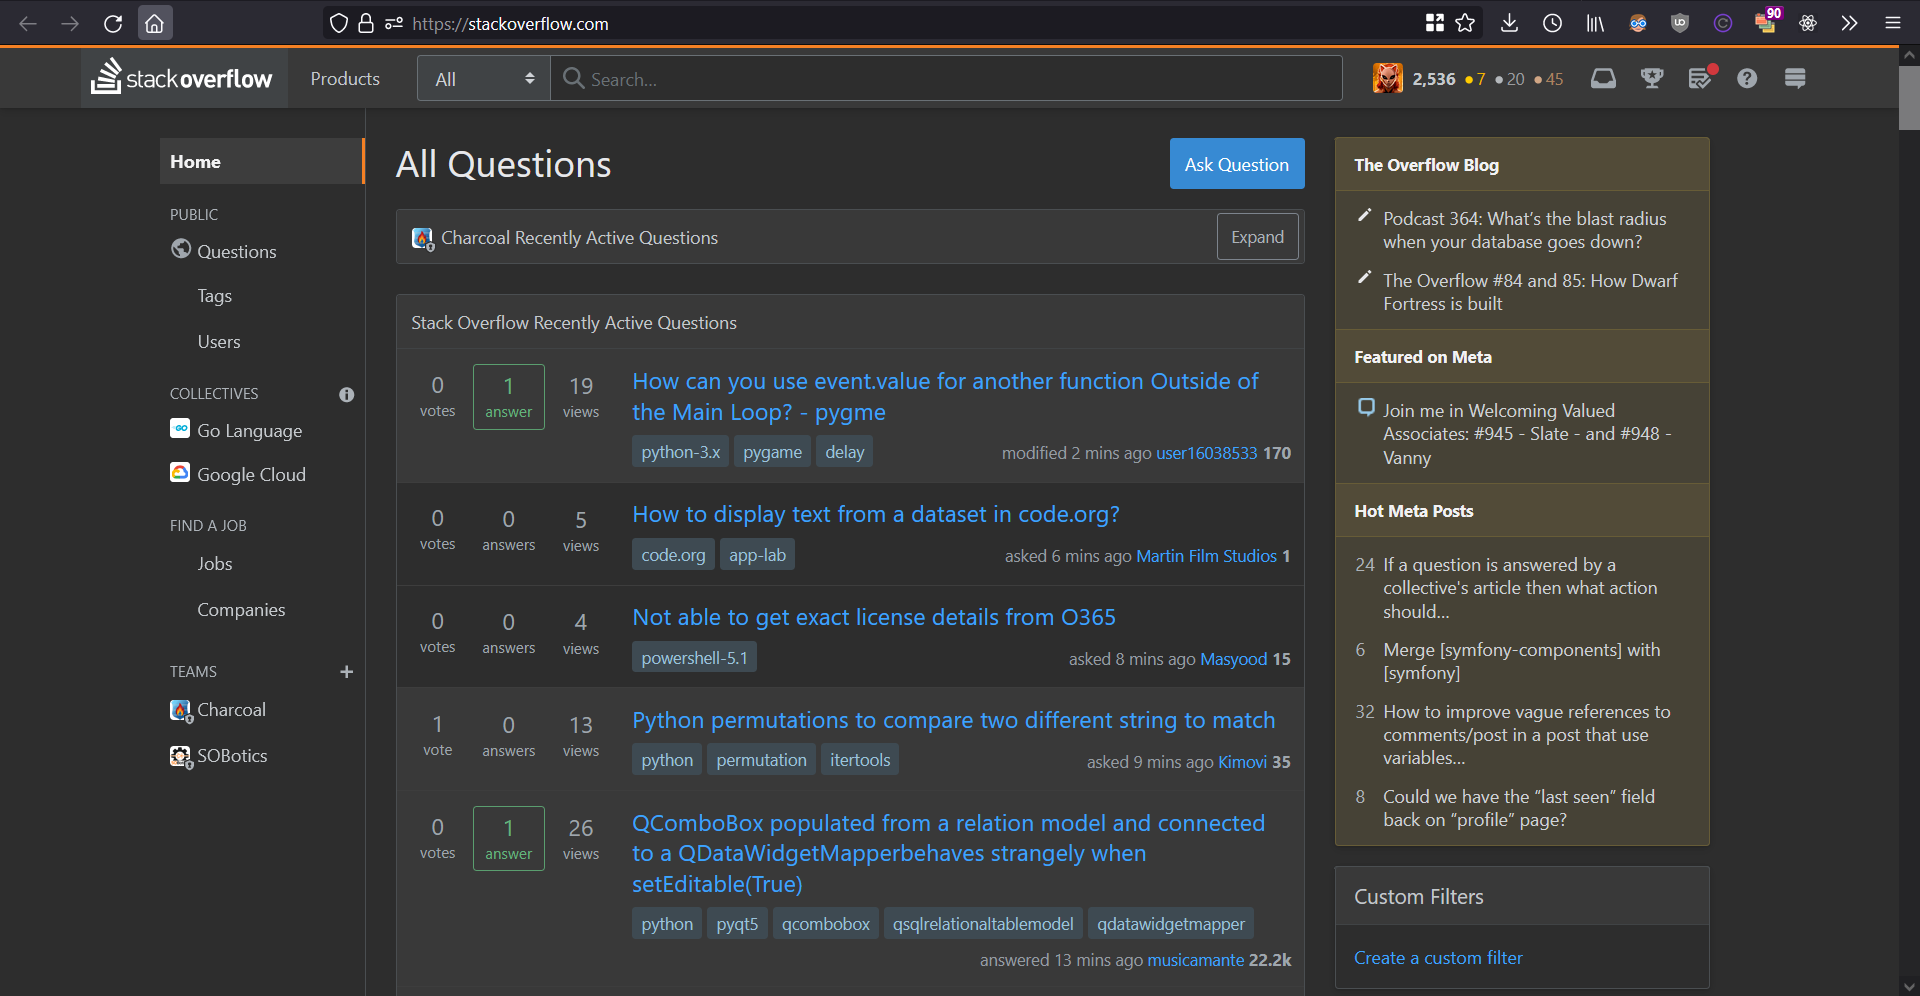Click in the Search input field
Screen dimensions: 1920x996
[946, 78]
